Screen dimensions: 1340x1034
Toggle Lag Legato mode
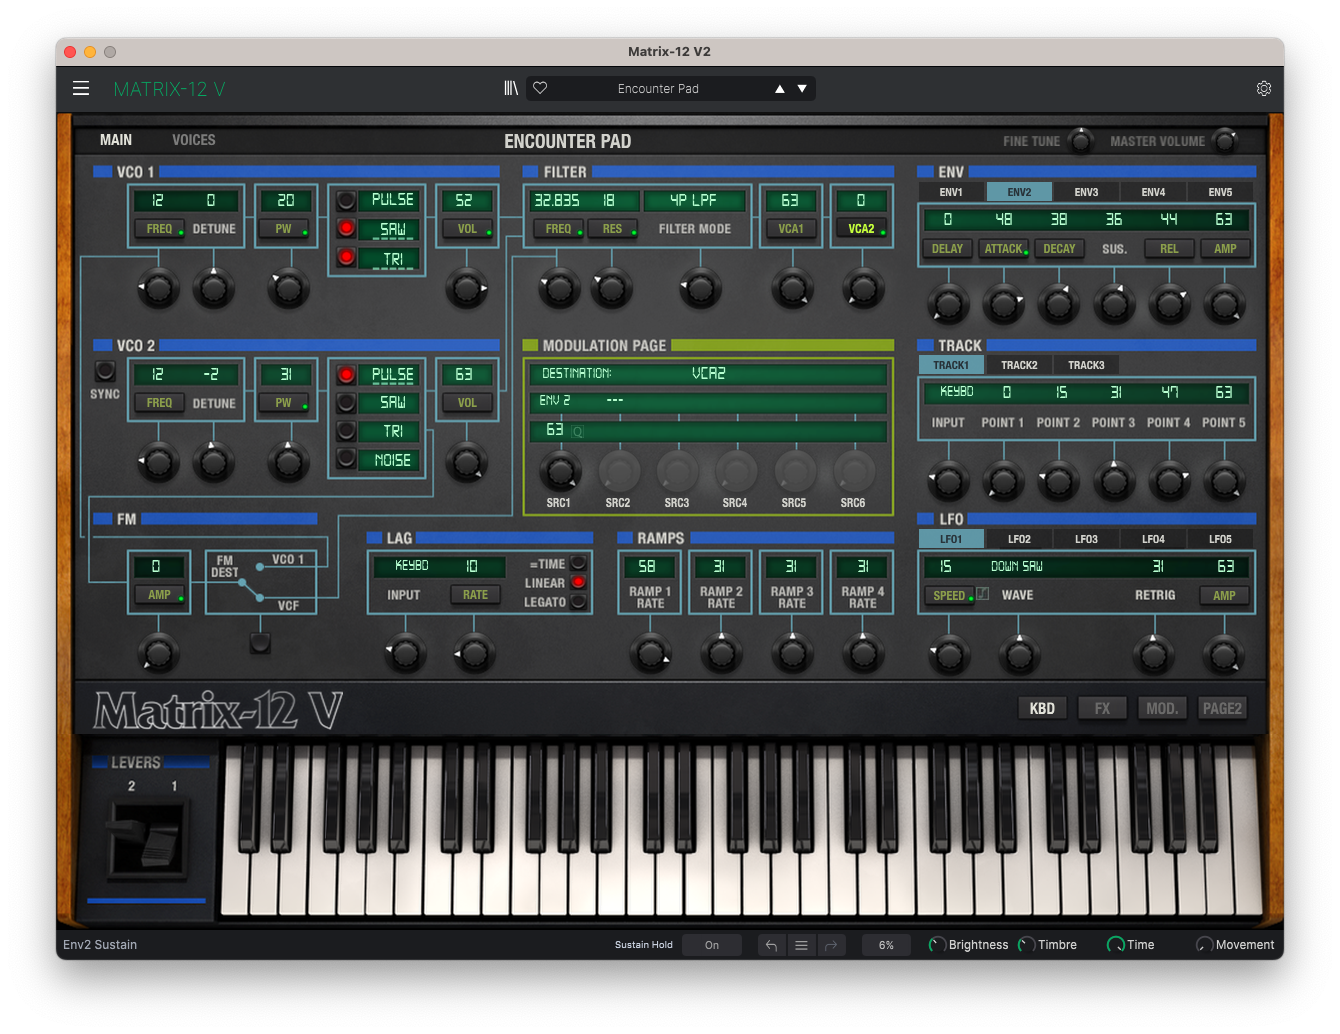click(x=578, y=602)
